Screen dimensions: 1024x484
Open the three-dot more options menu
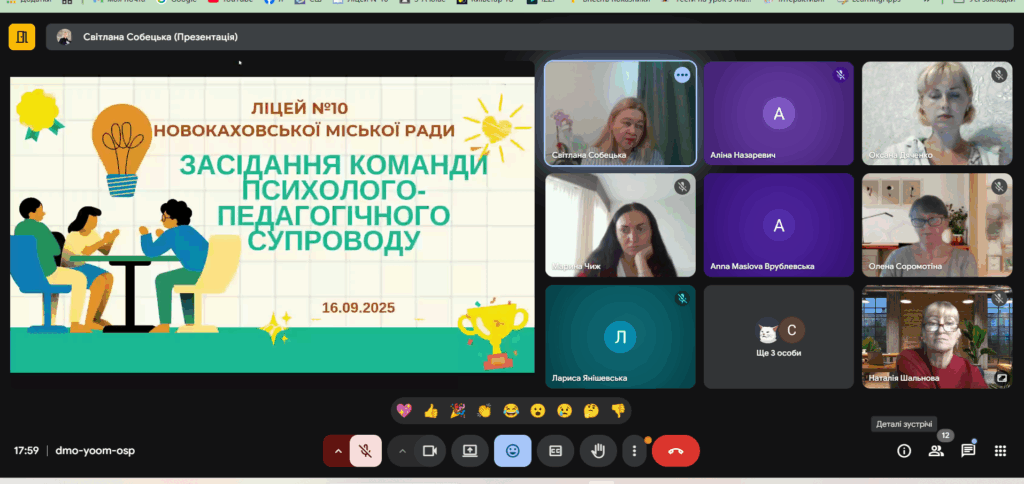tap(634, 451)
